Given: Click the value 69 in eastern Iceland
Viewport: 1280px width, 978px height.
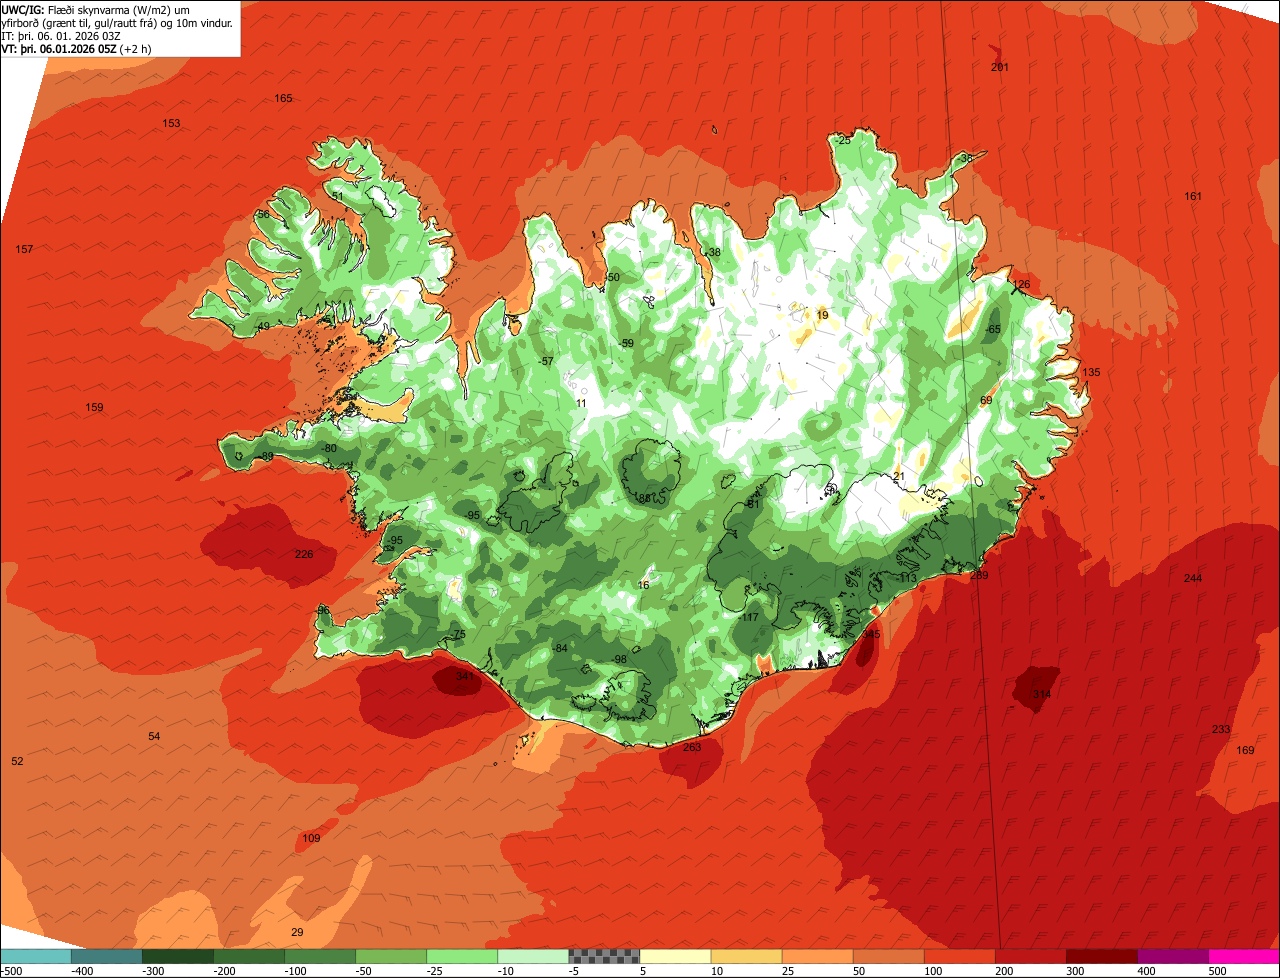Looking at the screenshot, I should [986, 401].
